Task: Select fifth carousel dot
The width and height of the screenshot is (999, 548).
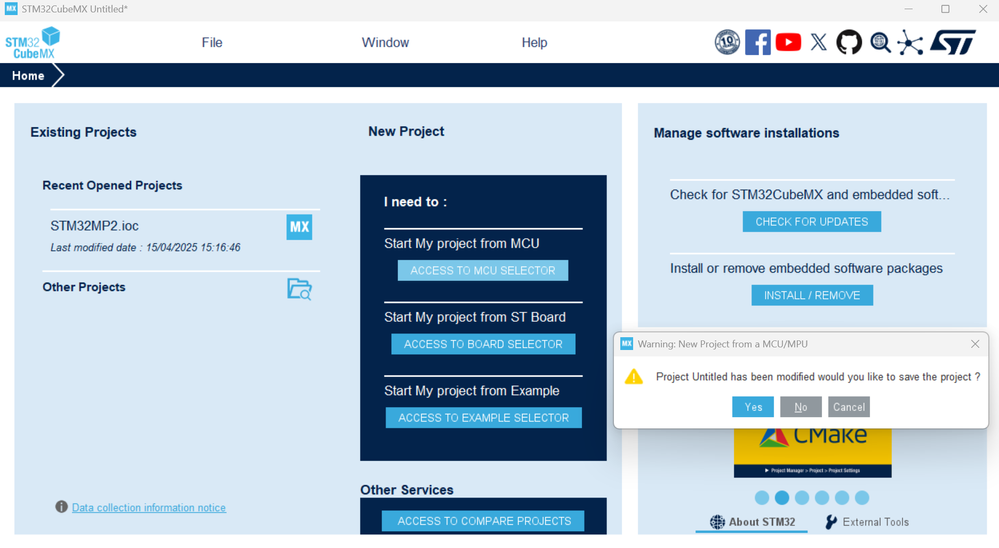Action: [x=842, y=498]
